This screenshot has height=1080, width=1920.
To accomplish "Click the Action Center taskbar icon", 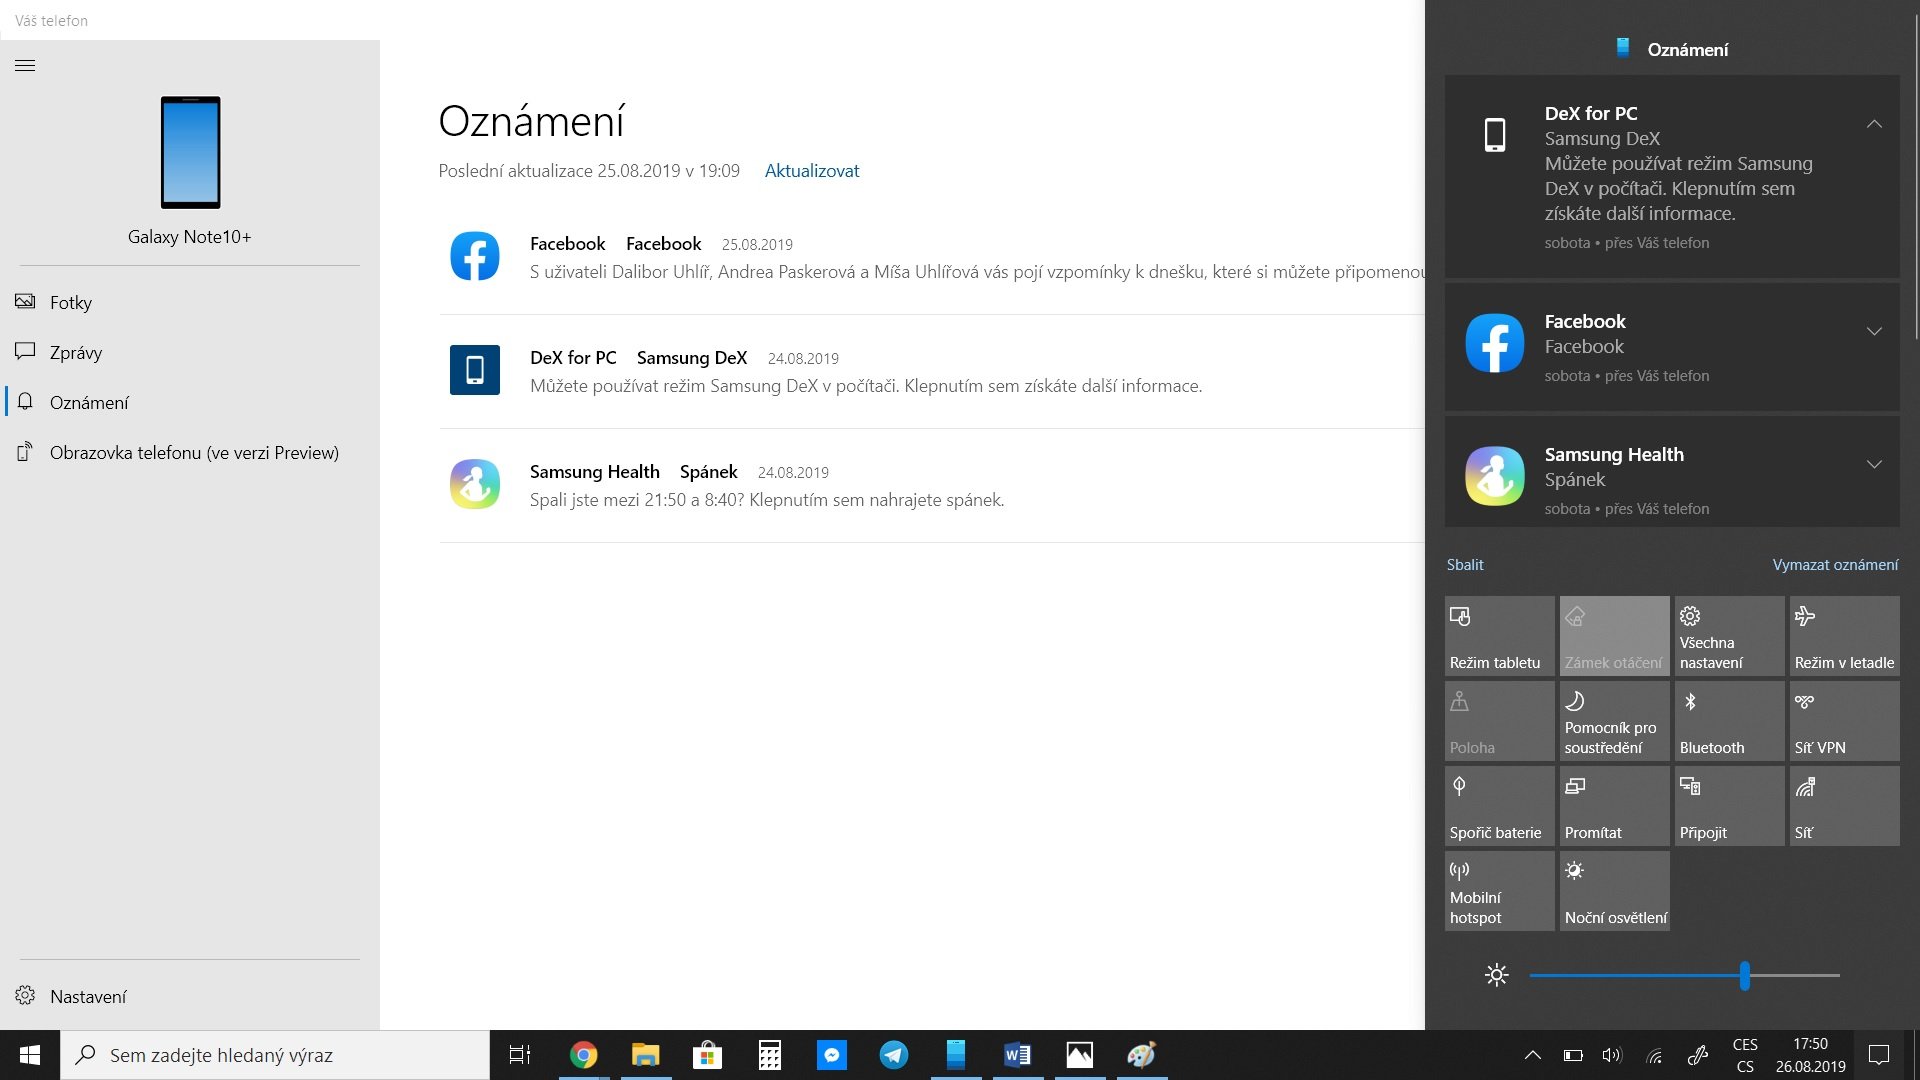I will pyautogui.click(x=1879, y=1055).
